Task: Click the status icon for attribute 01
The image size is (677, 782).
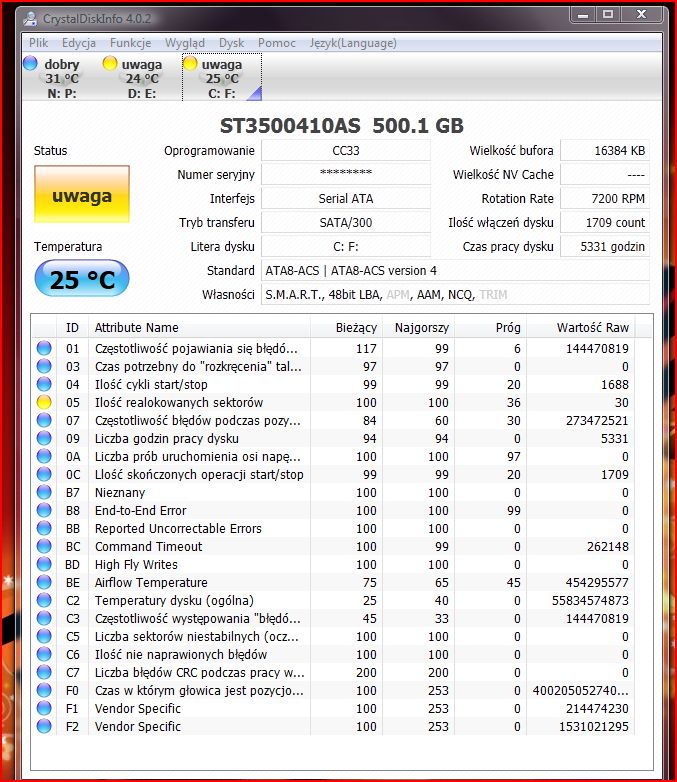Action: pyautogui.click(x=44, y=348)
